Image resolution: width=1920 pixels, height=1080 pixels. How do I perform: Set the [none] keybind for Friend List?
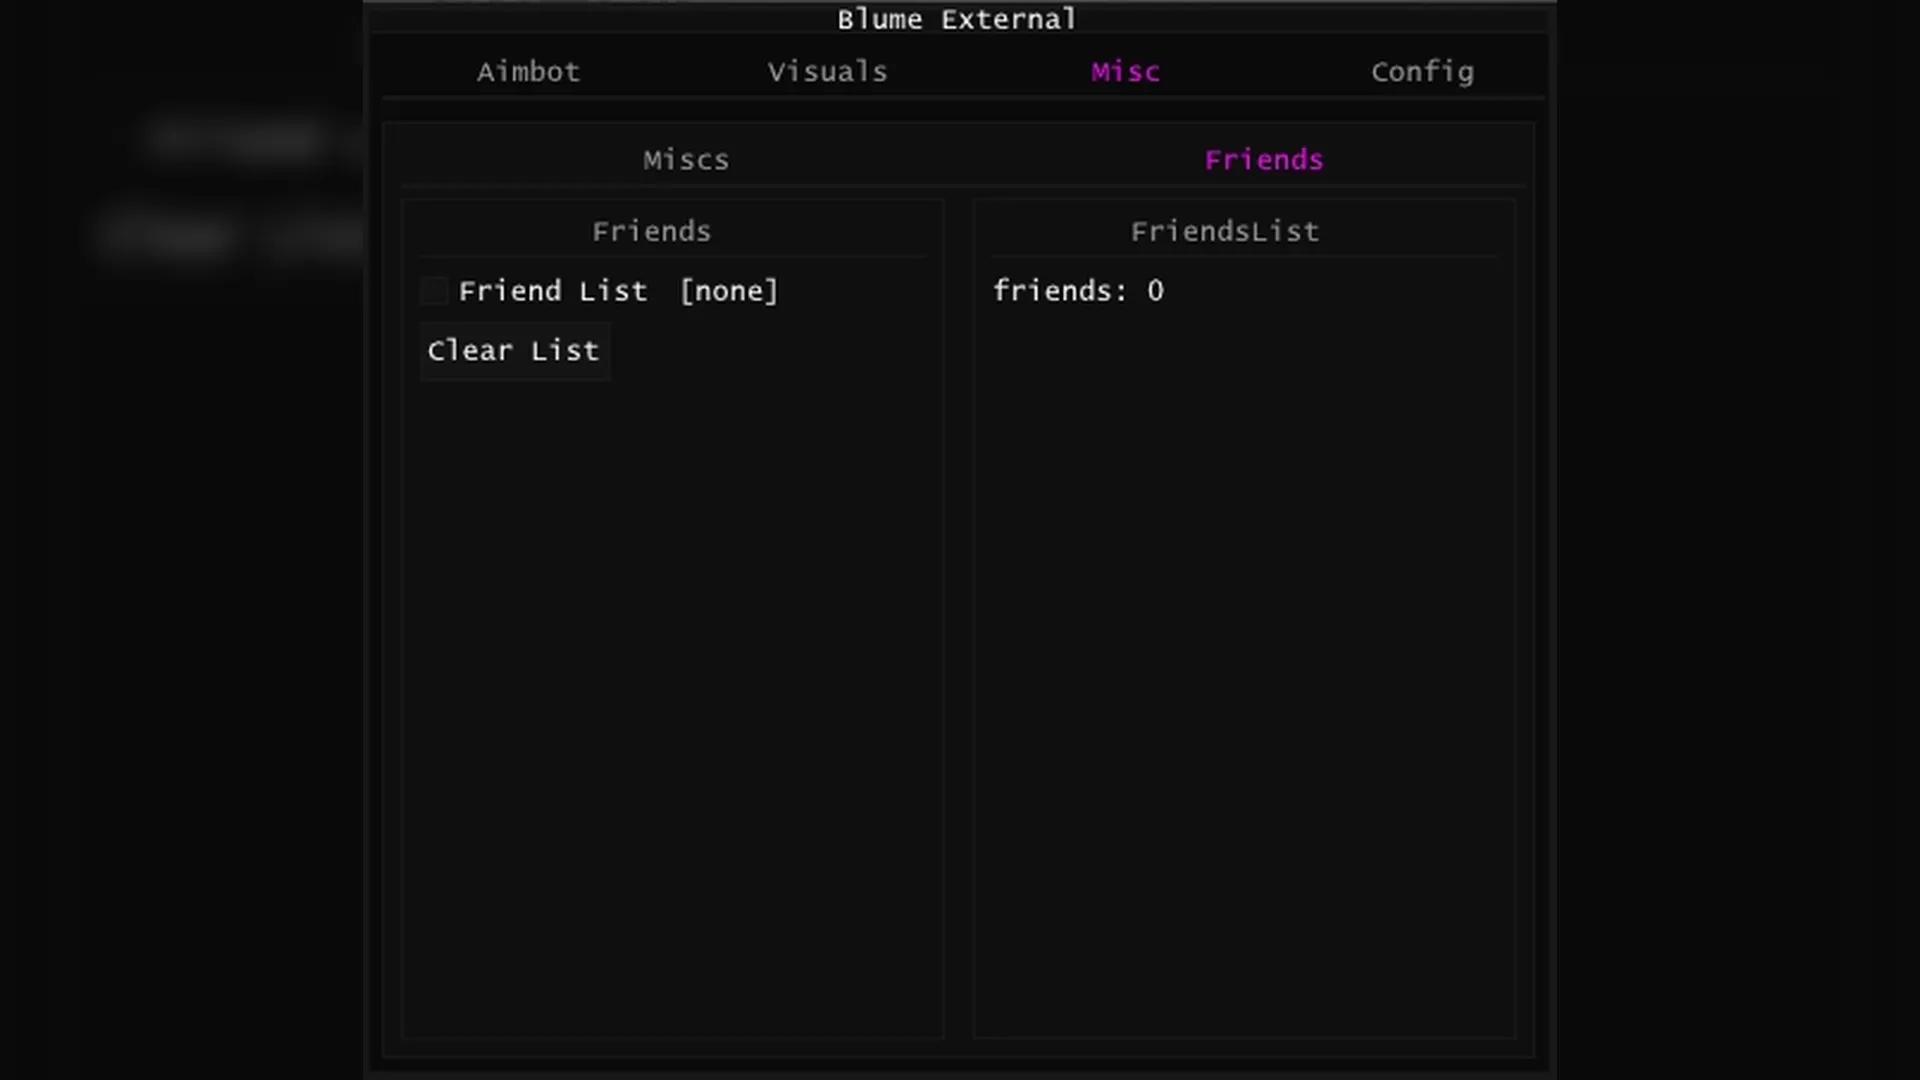pos(728,291)
